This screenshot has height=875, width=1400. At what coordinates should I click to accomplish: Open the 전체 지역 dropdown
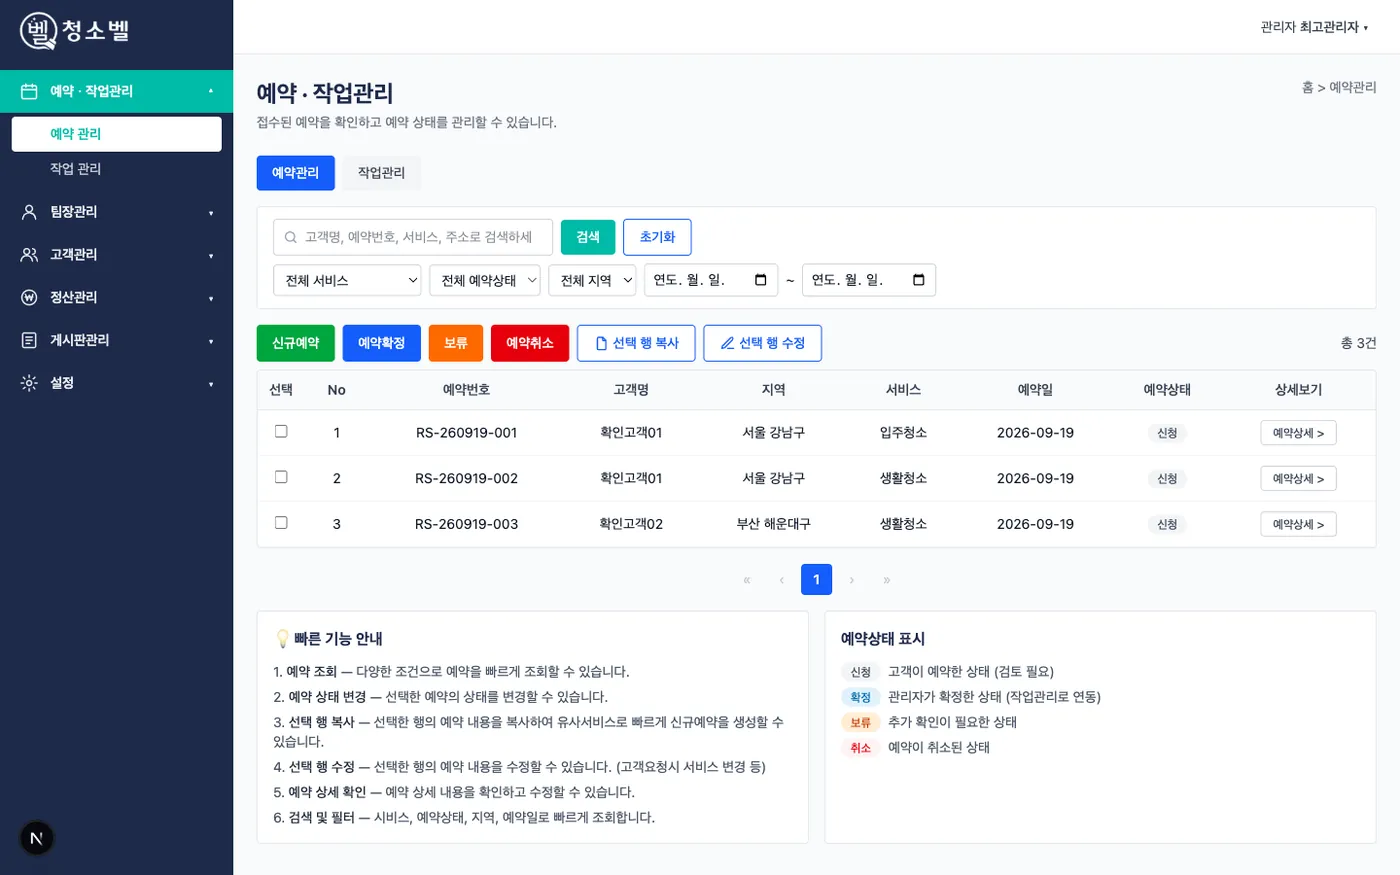coord(592,280)
